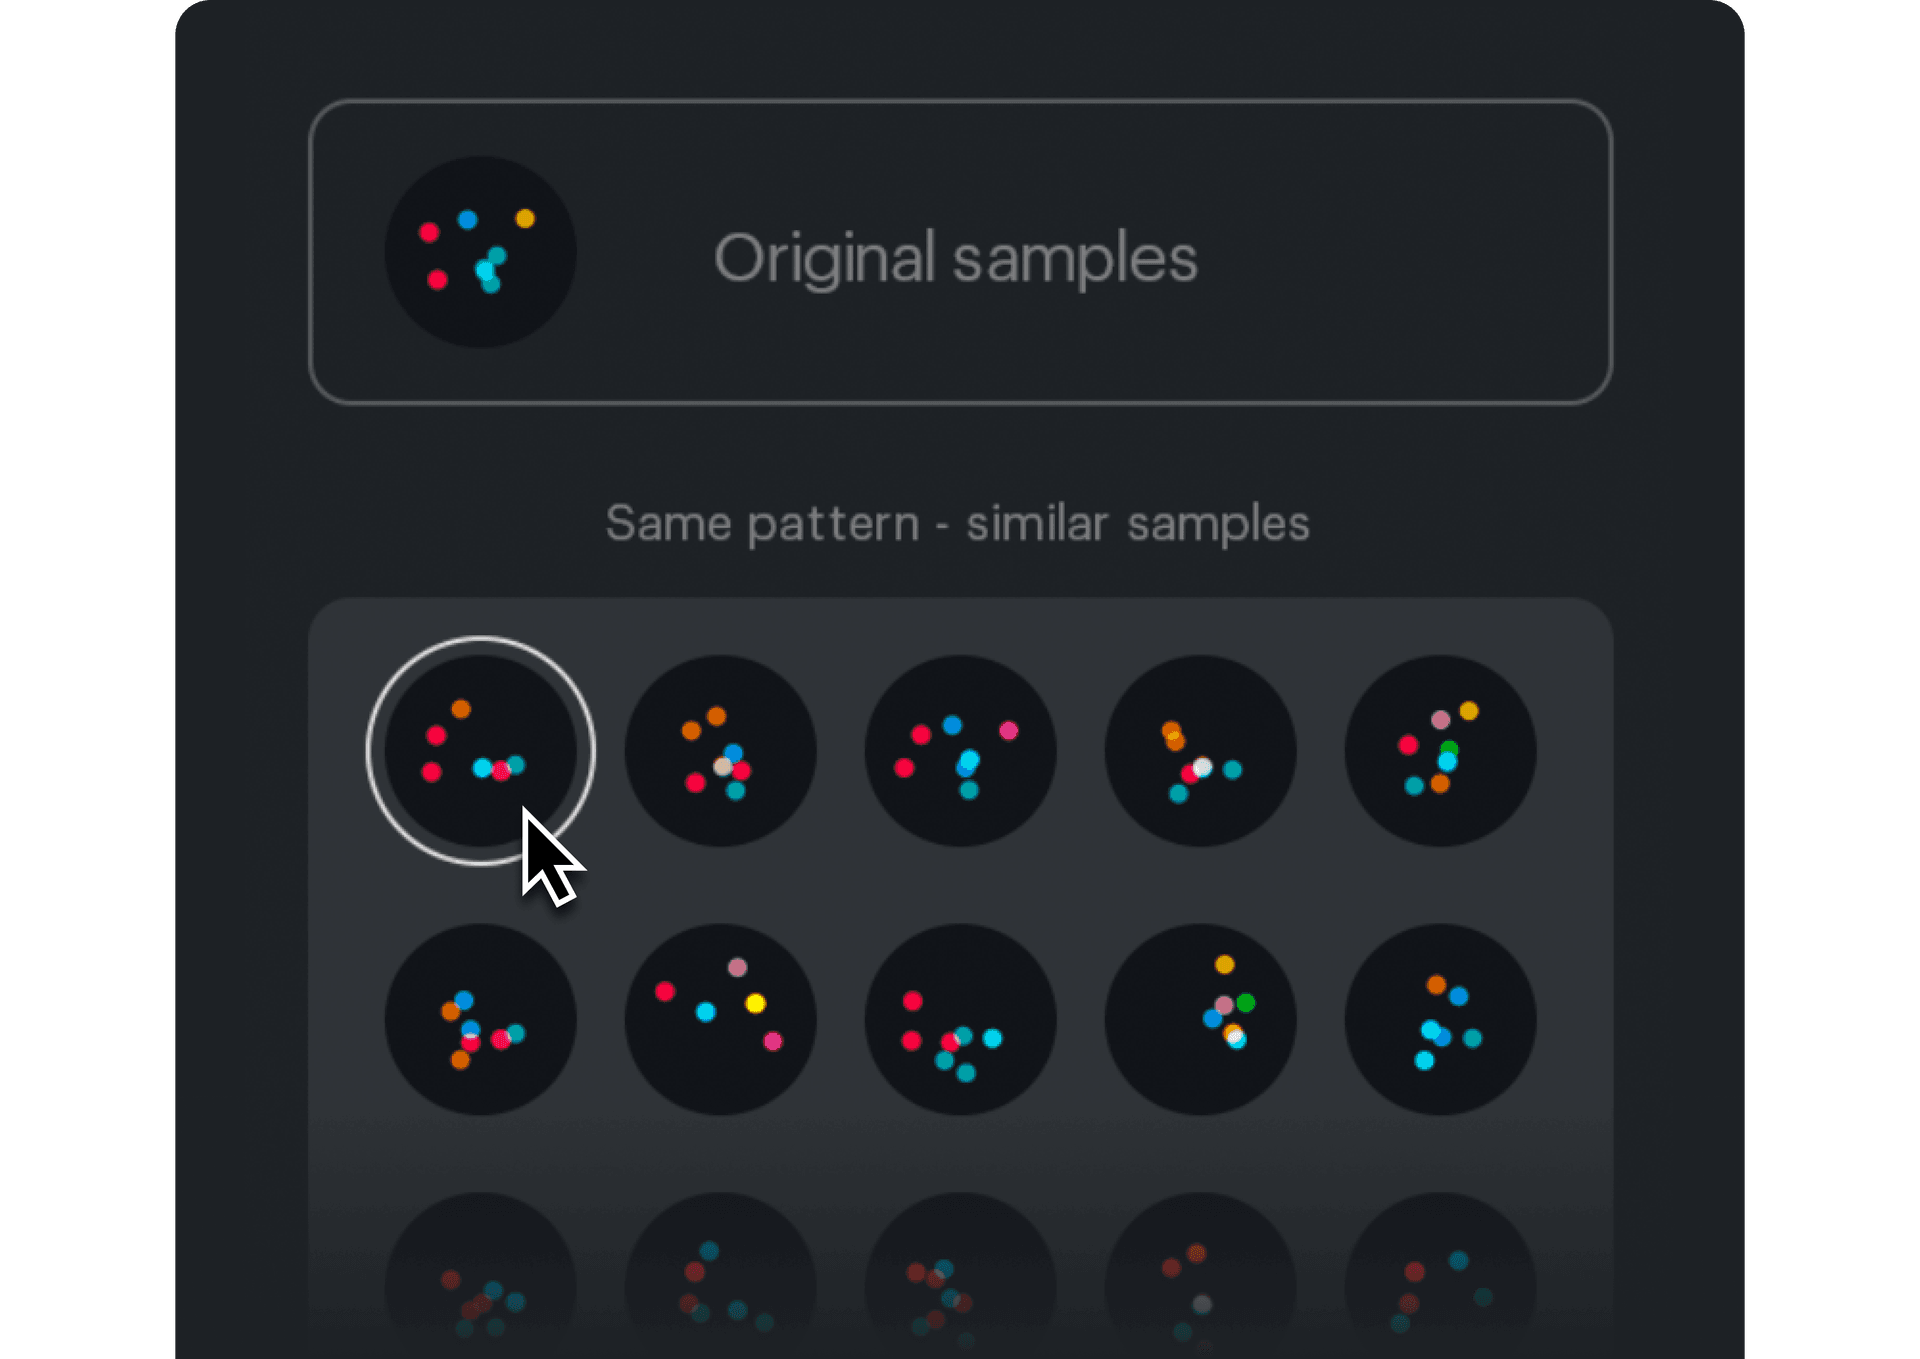Click the Original samples pattern circle
1920x1359 pixels.
[x=480, y=252]
